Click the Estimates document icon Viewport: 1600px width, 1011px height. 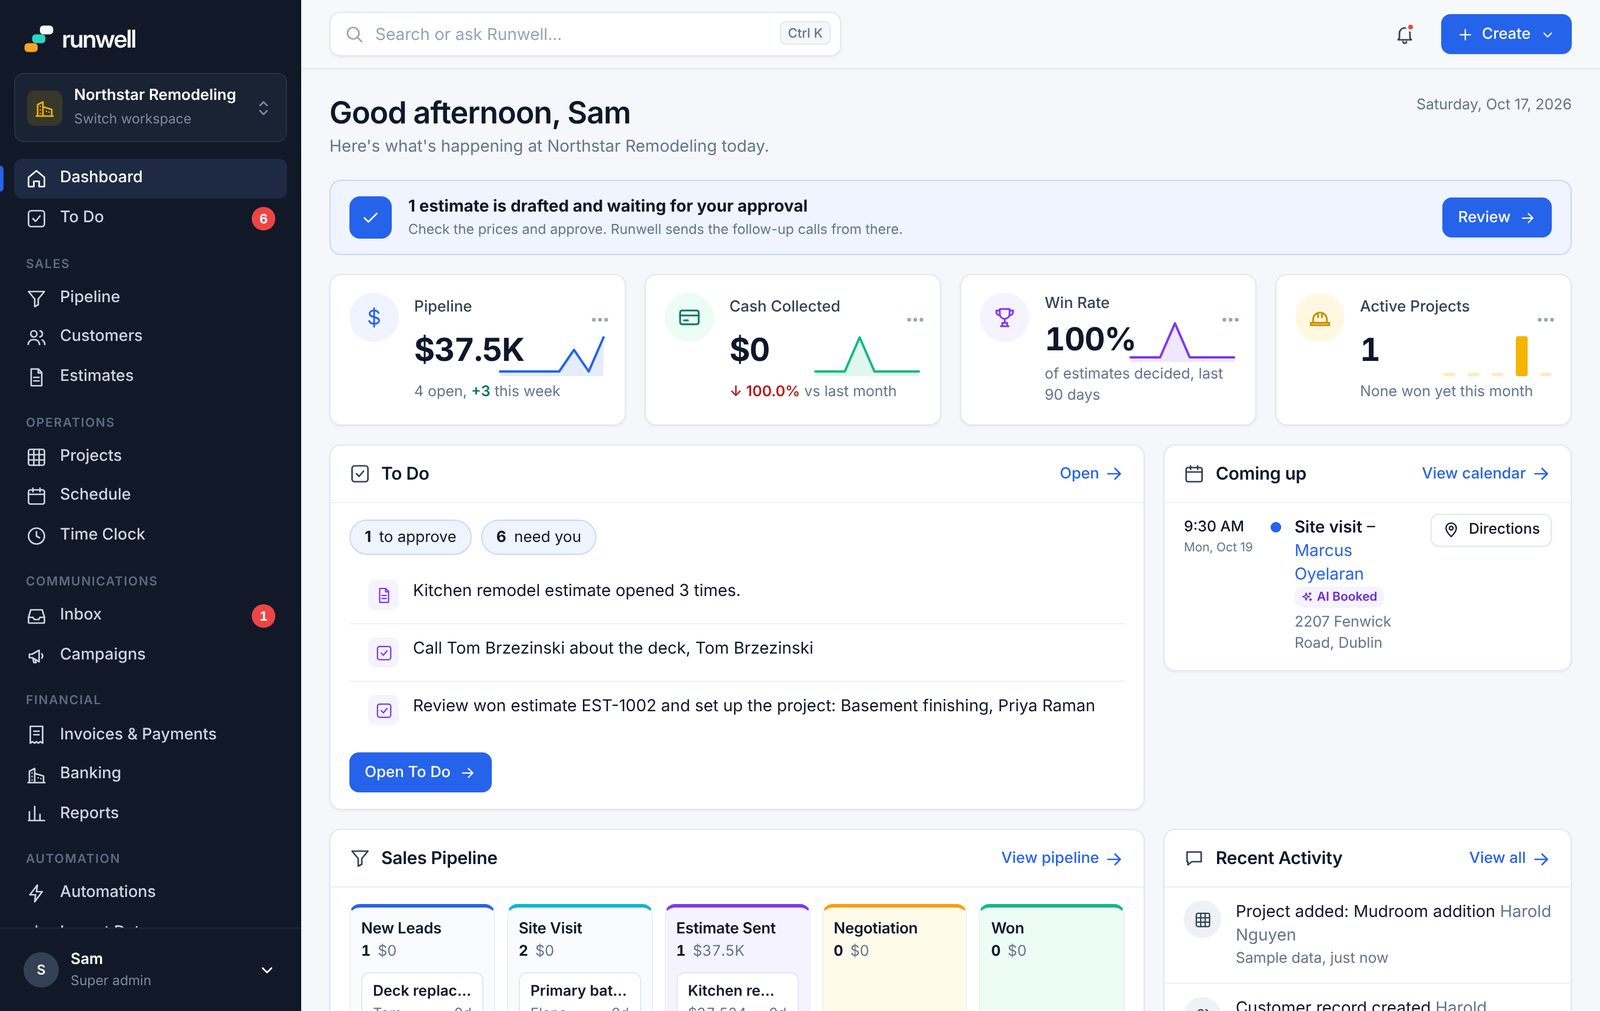click(36, 377)
